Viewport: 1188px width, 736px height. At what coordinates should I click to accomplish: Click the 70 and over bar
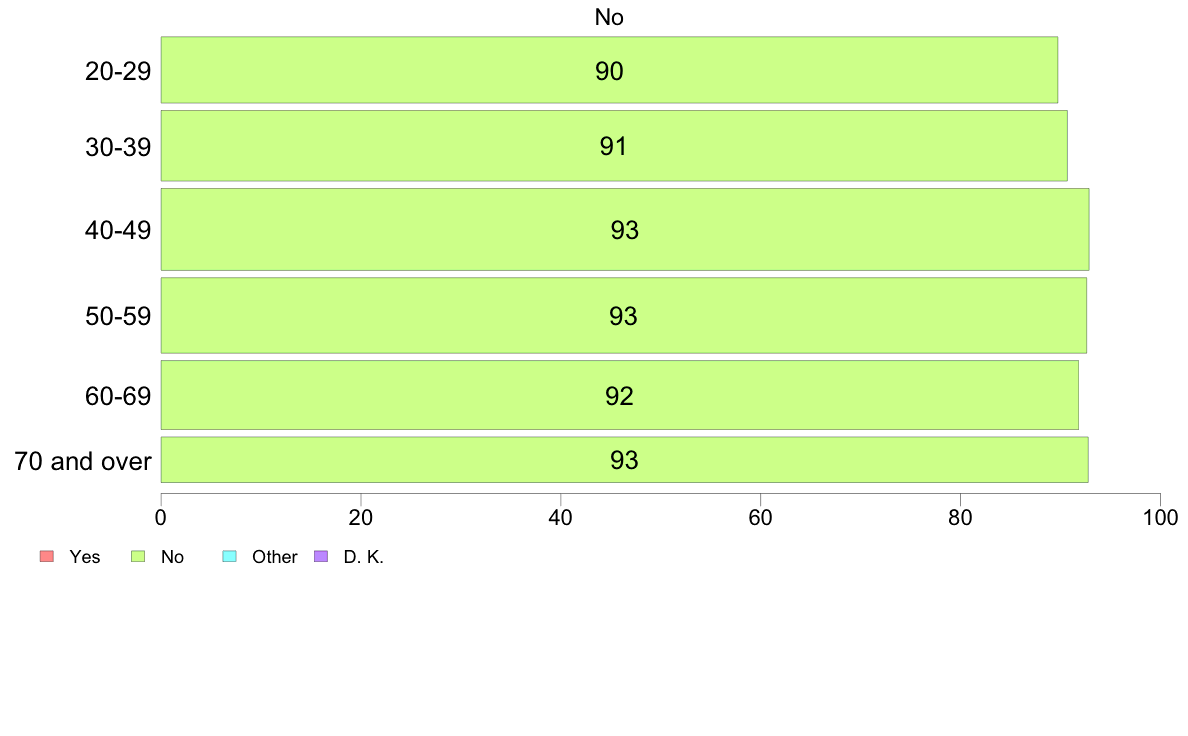(x=624, y=459)
